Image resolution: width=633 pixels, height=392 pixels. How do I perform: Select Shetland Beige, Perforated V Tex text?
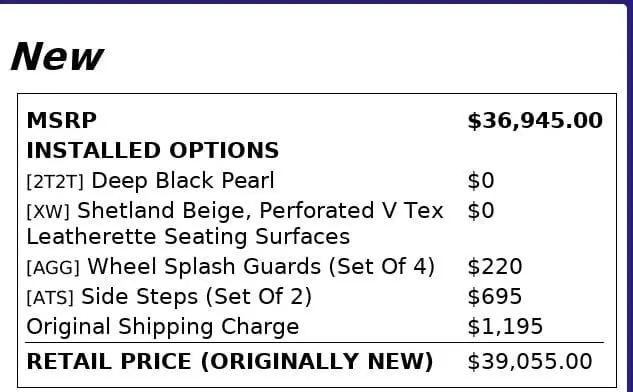(260, 211)
